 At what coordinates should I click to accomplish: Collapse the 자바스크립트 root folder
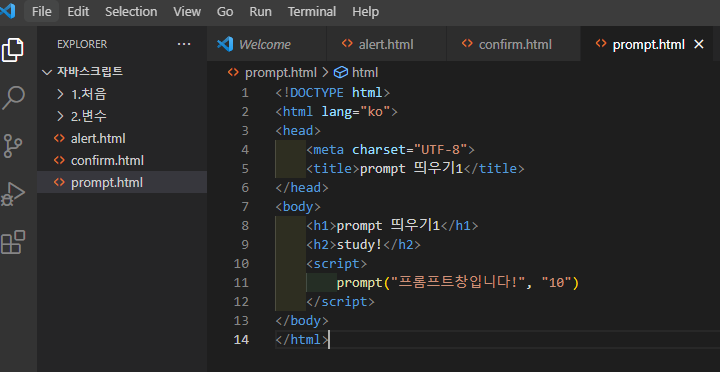(x=122, y=72)
